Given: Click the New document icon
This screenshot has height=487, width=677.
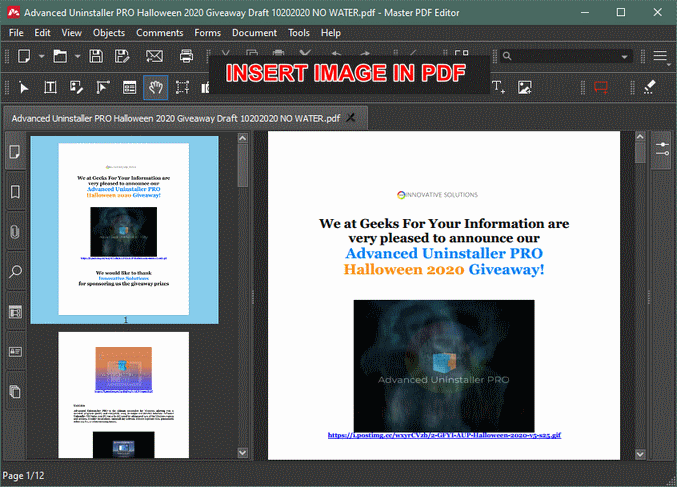Looking at the screenshot, I should tap(24, 56).
